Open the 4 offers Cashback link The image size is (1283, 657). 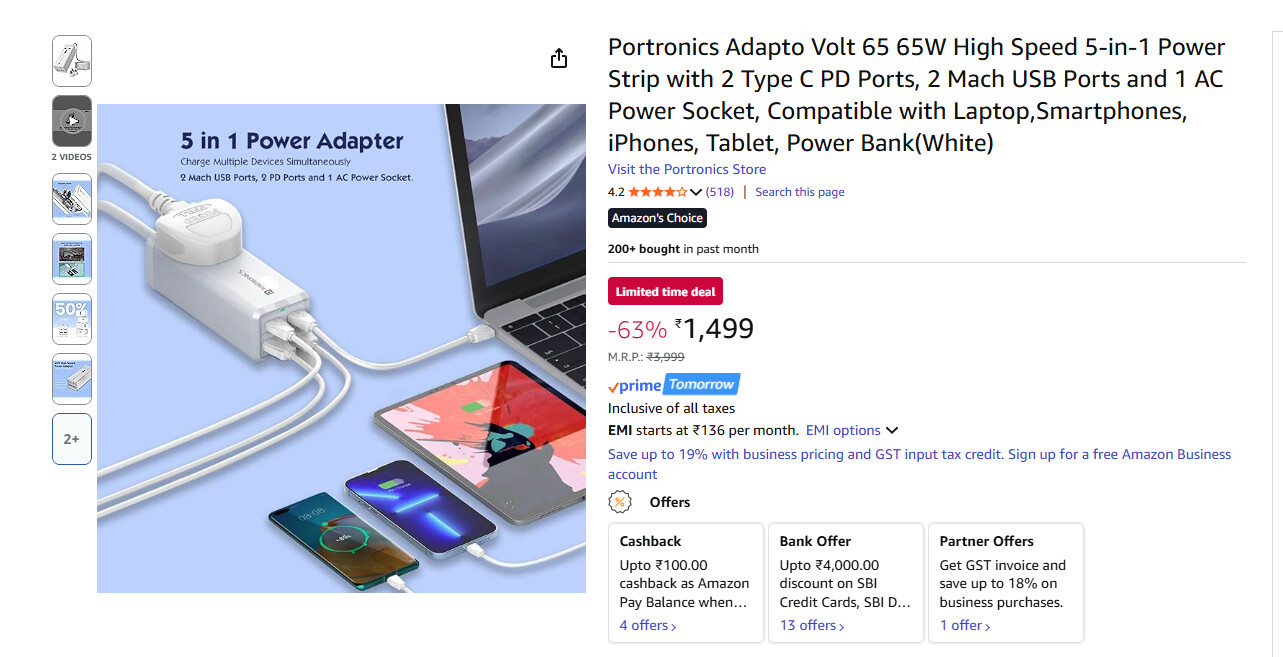pyautogui.click(x=648, y=626)
